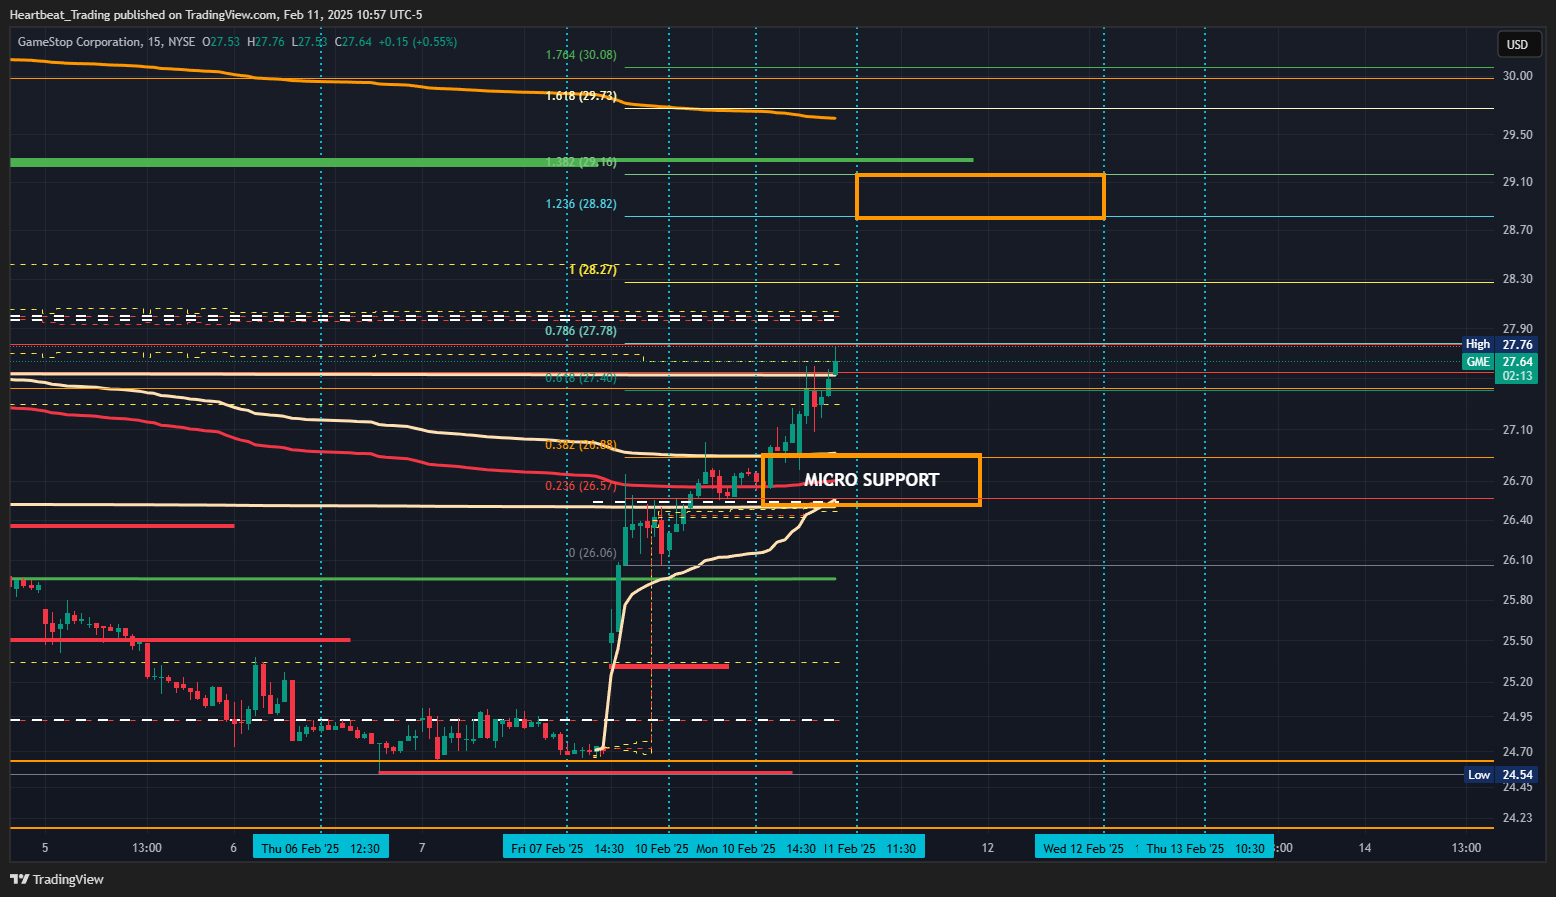
Task: Click the 28.30 price axis label
Action: click(1517, 279)
